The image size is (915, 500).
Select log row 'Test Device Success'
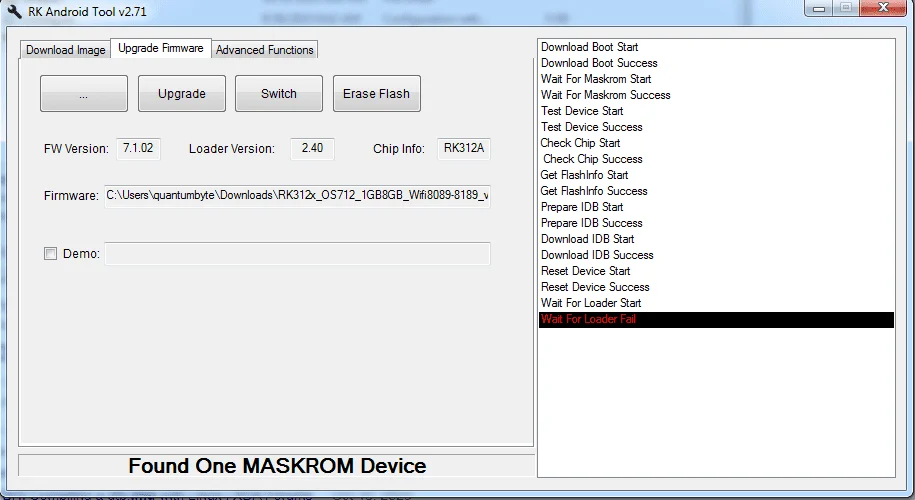[717, 127]
